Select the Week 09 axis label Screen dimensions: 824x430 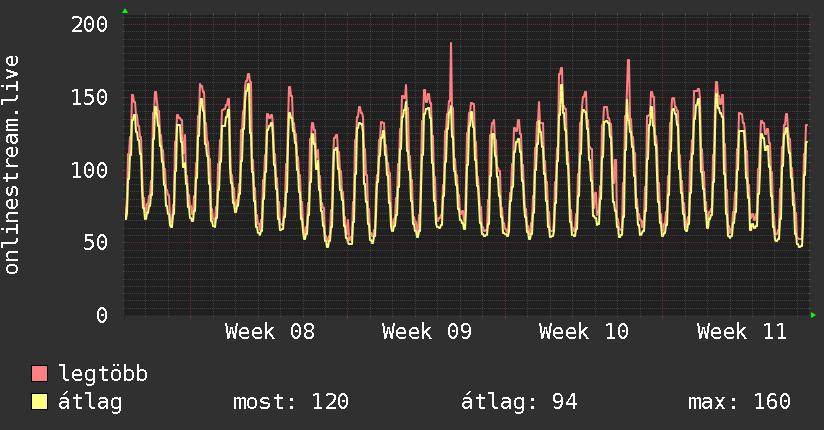(x=427, y=332)
